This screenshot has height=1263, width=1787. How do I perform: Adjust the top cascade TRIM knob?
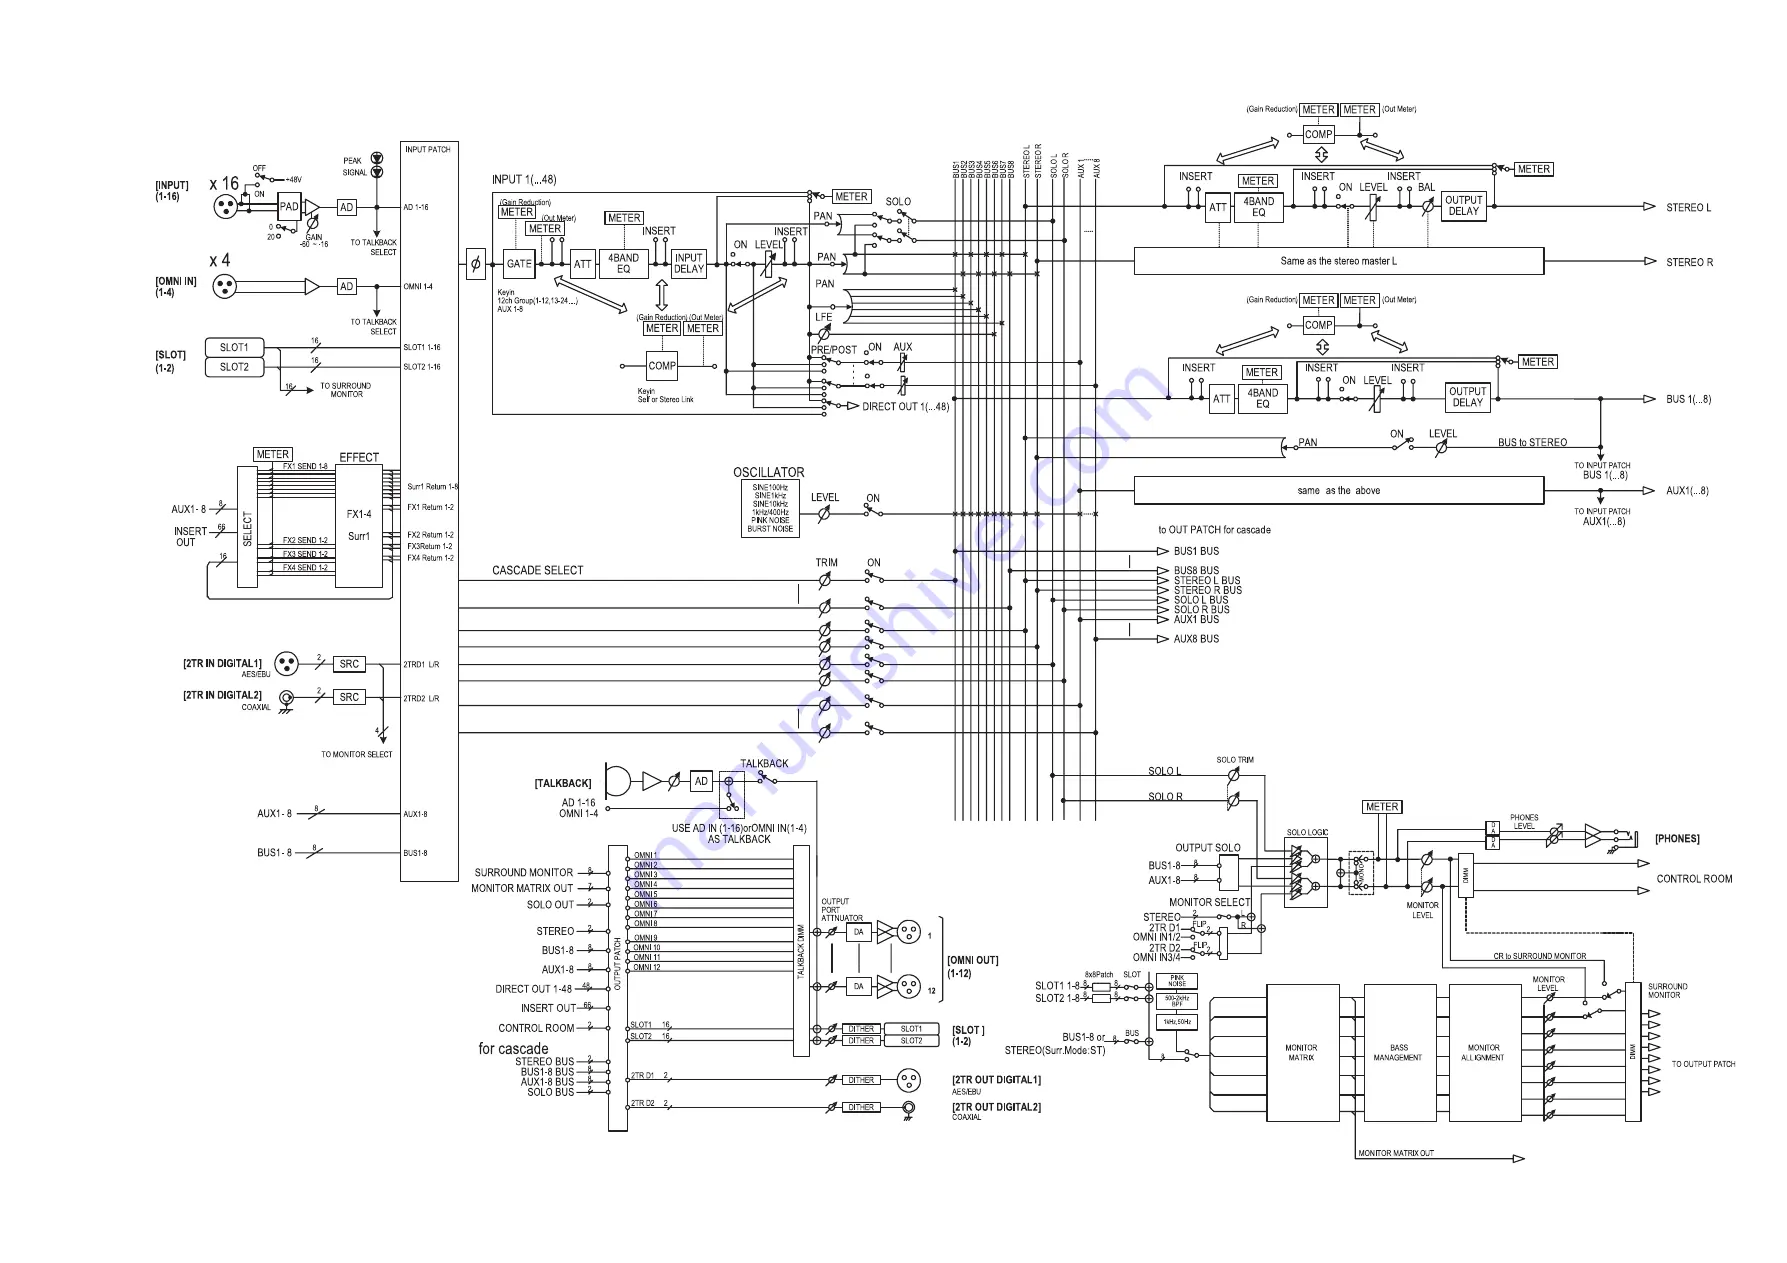coord(825,580)
